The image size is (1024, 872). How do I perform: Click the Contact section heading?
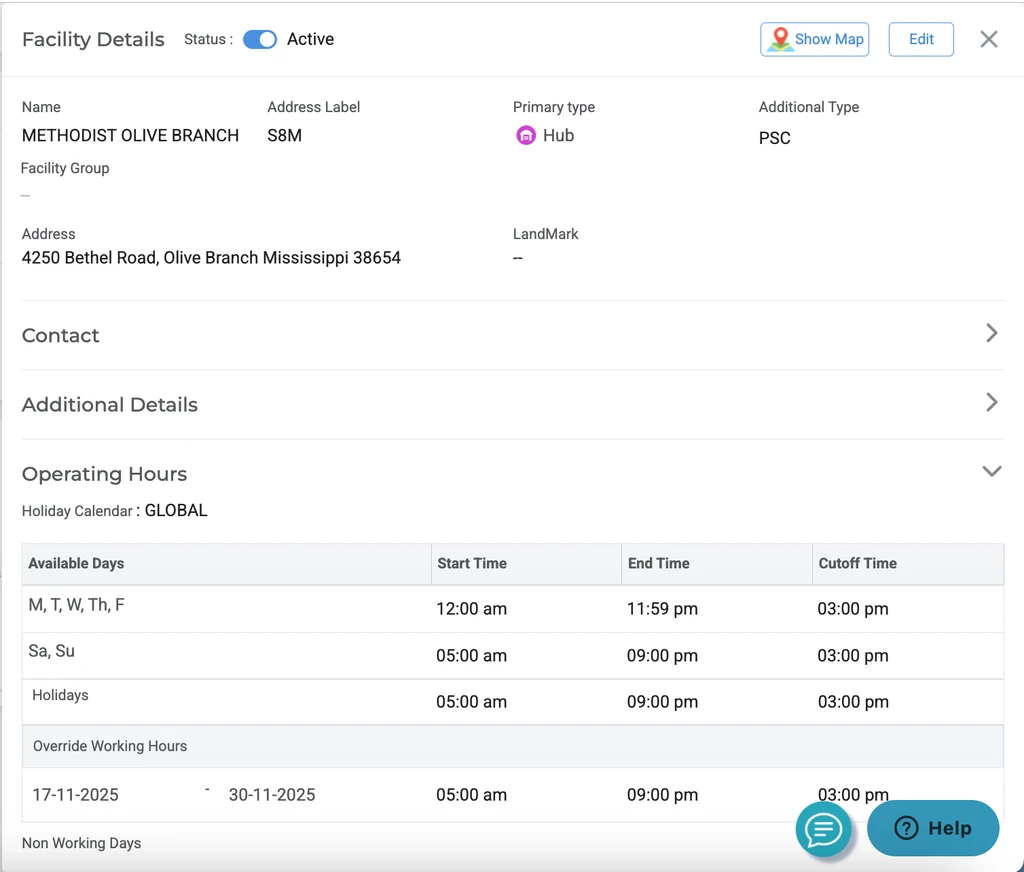coord(61,336)
